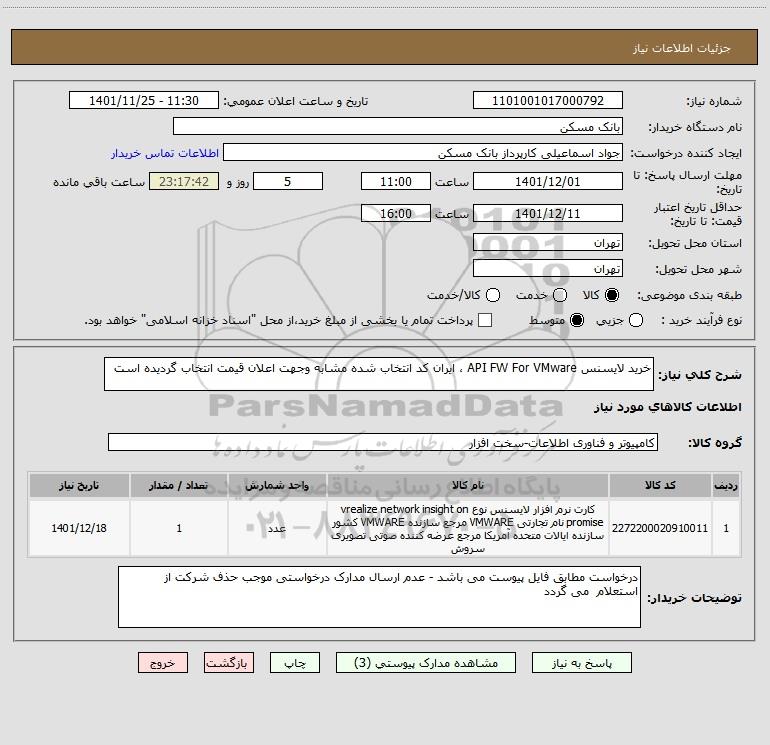
Task: Click the پاسخ به نیاز button
Action: pyautogui.click(x=581, y=663)
